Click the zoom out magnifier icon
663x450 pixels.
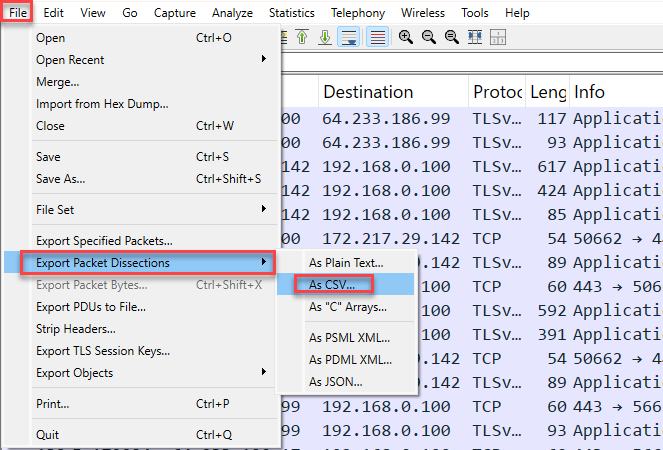click(428, 37)
